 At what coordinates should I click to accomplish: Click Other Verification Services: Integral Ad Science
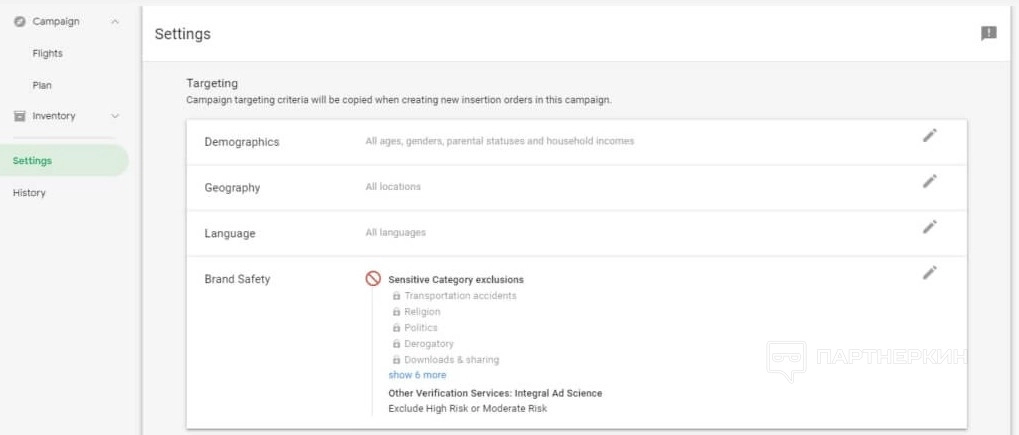click(495, 393)
